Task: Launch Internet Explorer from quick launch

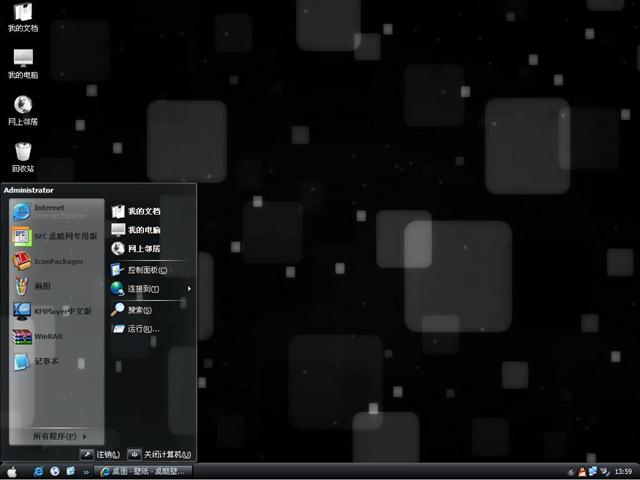Action: click(39, 471)
